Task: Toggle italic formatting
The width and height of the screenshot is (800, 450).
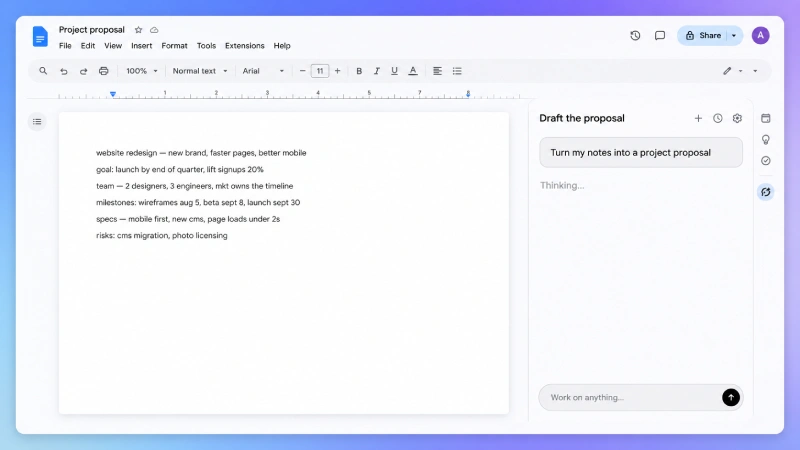Action: click(x=377, y=71)
